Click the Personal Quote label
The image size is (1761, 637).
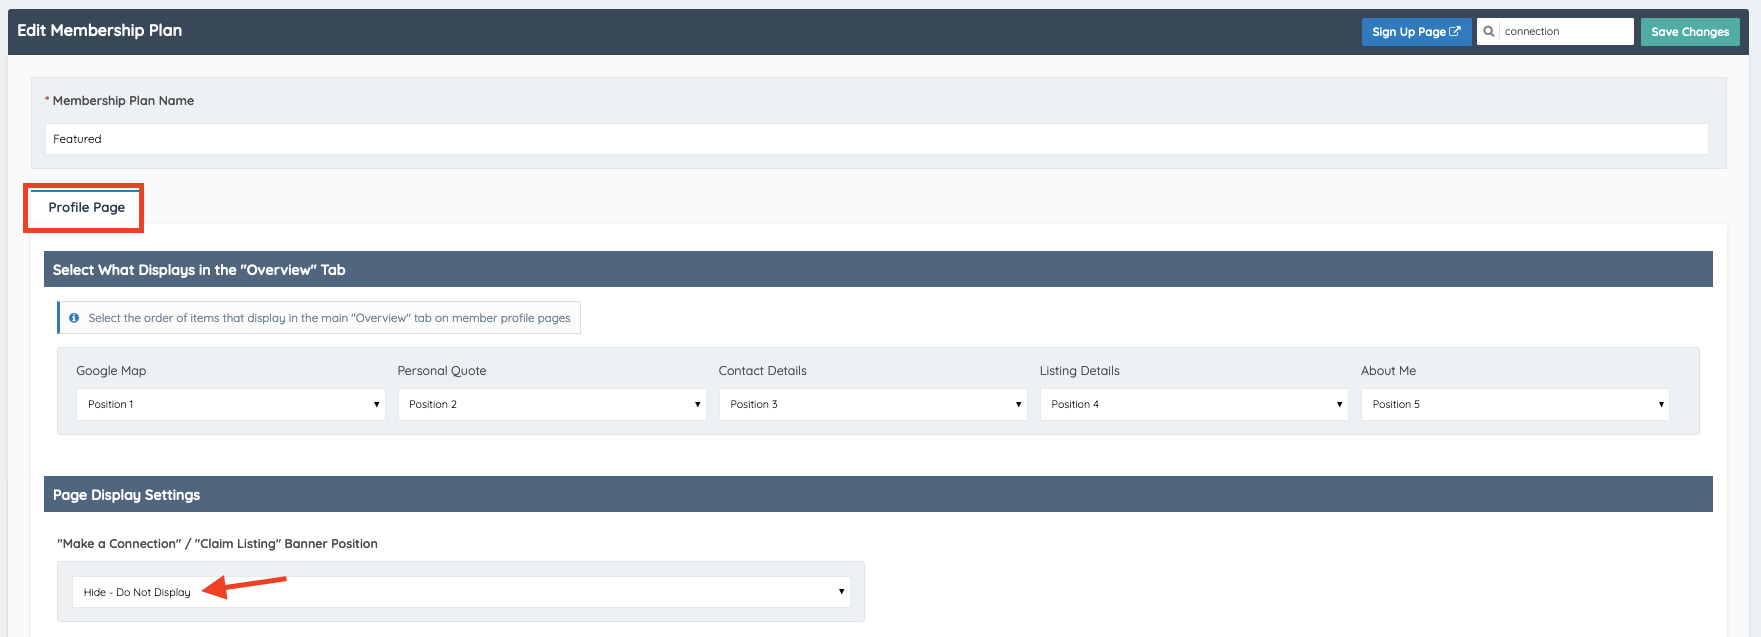point(442,371)
